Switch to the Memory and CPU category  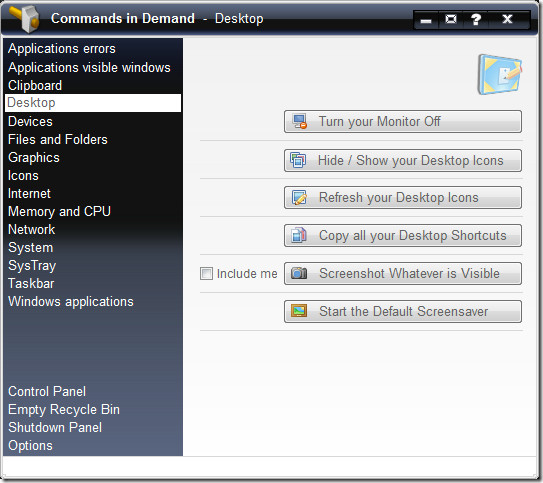59,212
